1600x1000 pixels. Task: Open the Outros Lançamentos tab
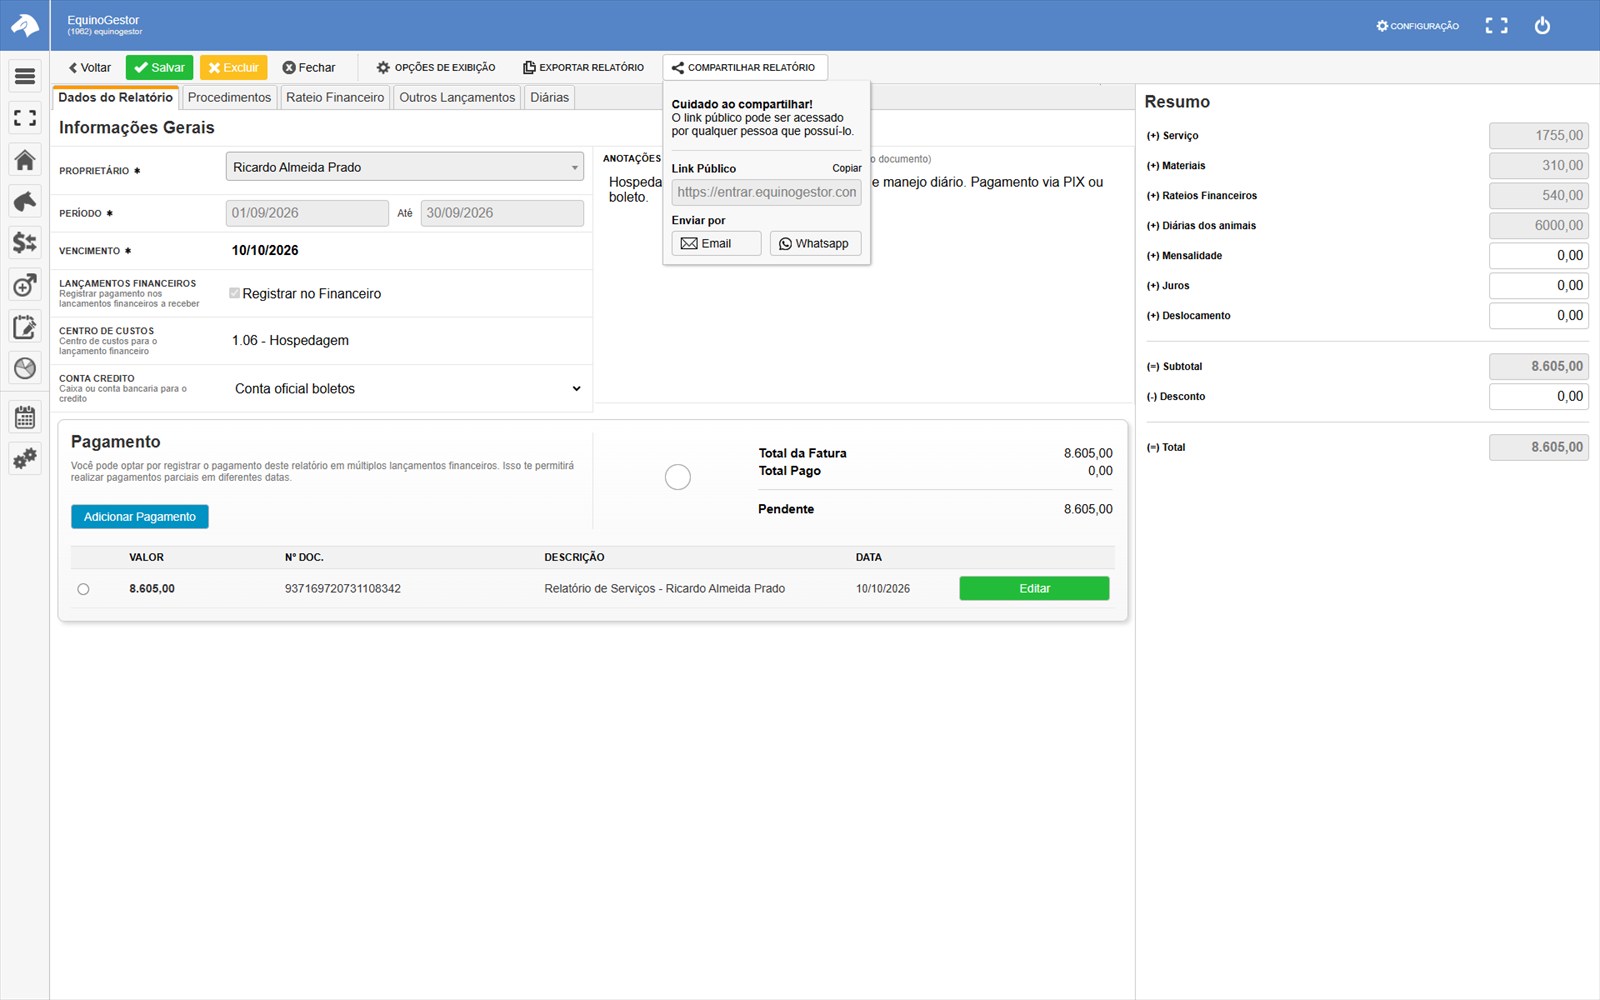tap(457, 97)
